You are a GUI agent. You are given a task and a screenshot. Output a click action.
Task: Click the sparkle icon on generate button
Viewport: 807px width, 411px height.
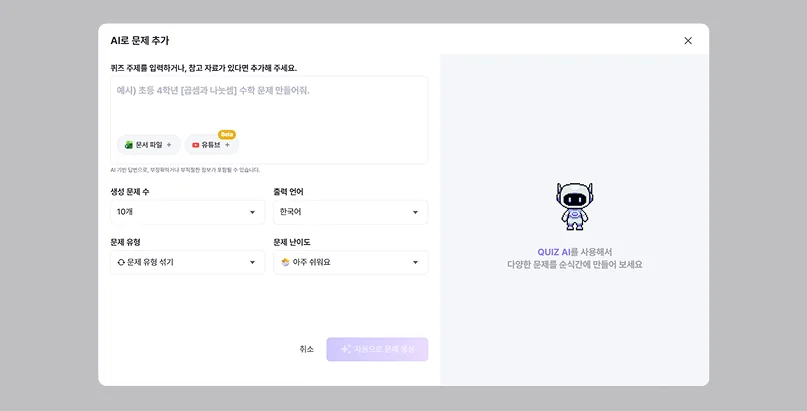click(x=346, y=349)
